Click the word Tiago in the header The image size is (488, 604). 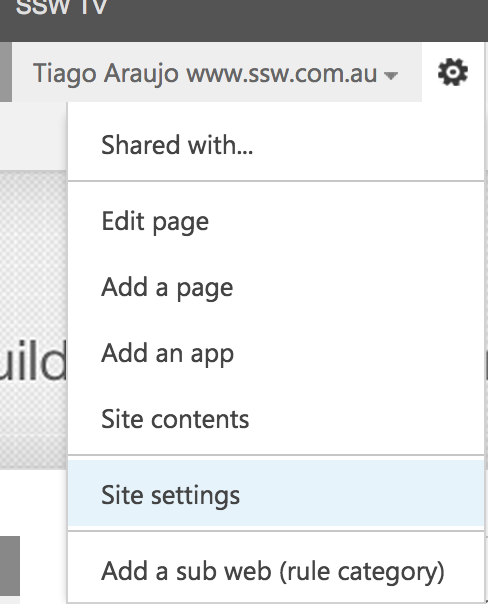[64, 73]
